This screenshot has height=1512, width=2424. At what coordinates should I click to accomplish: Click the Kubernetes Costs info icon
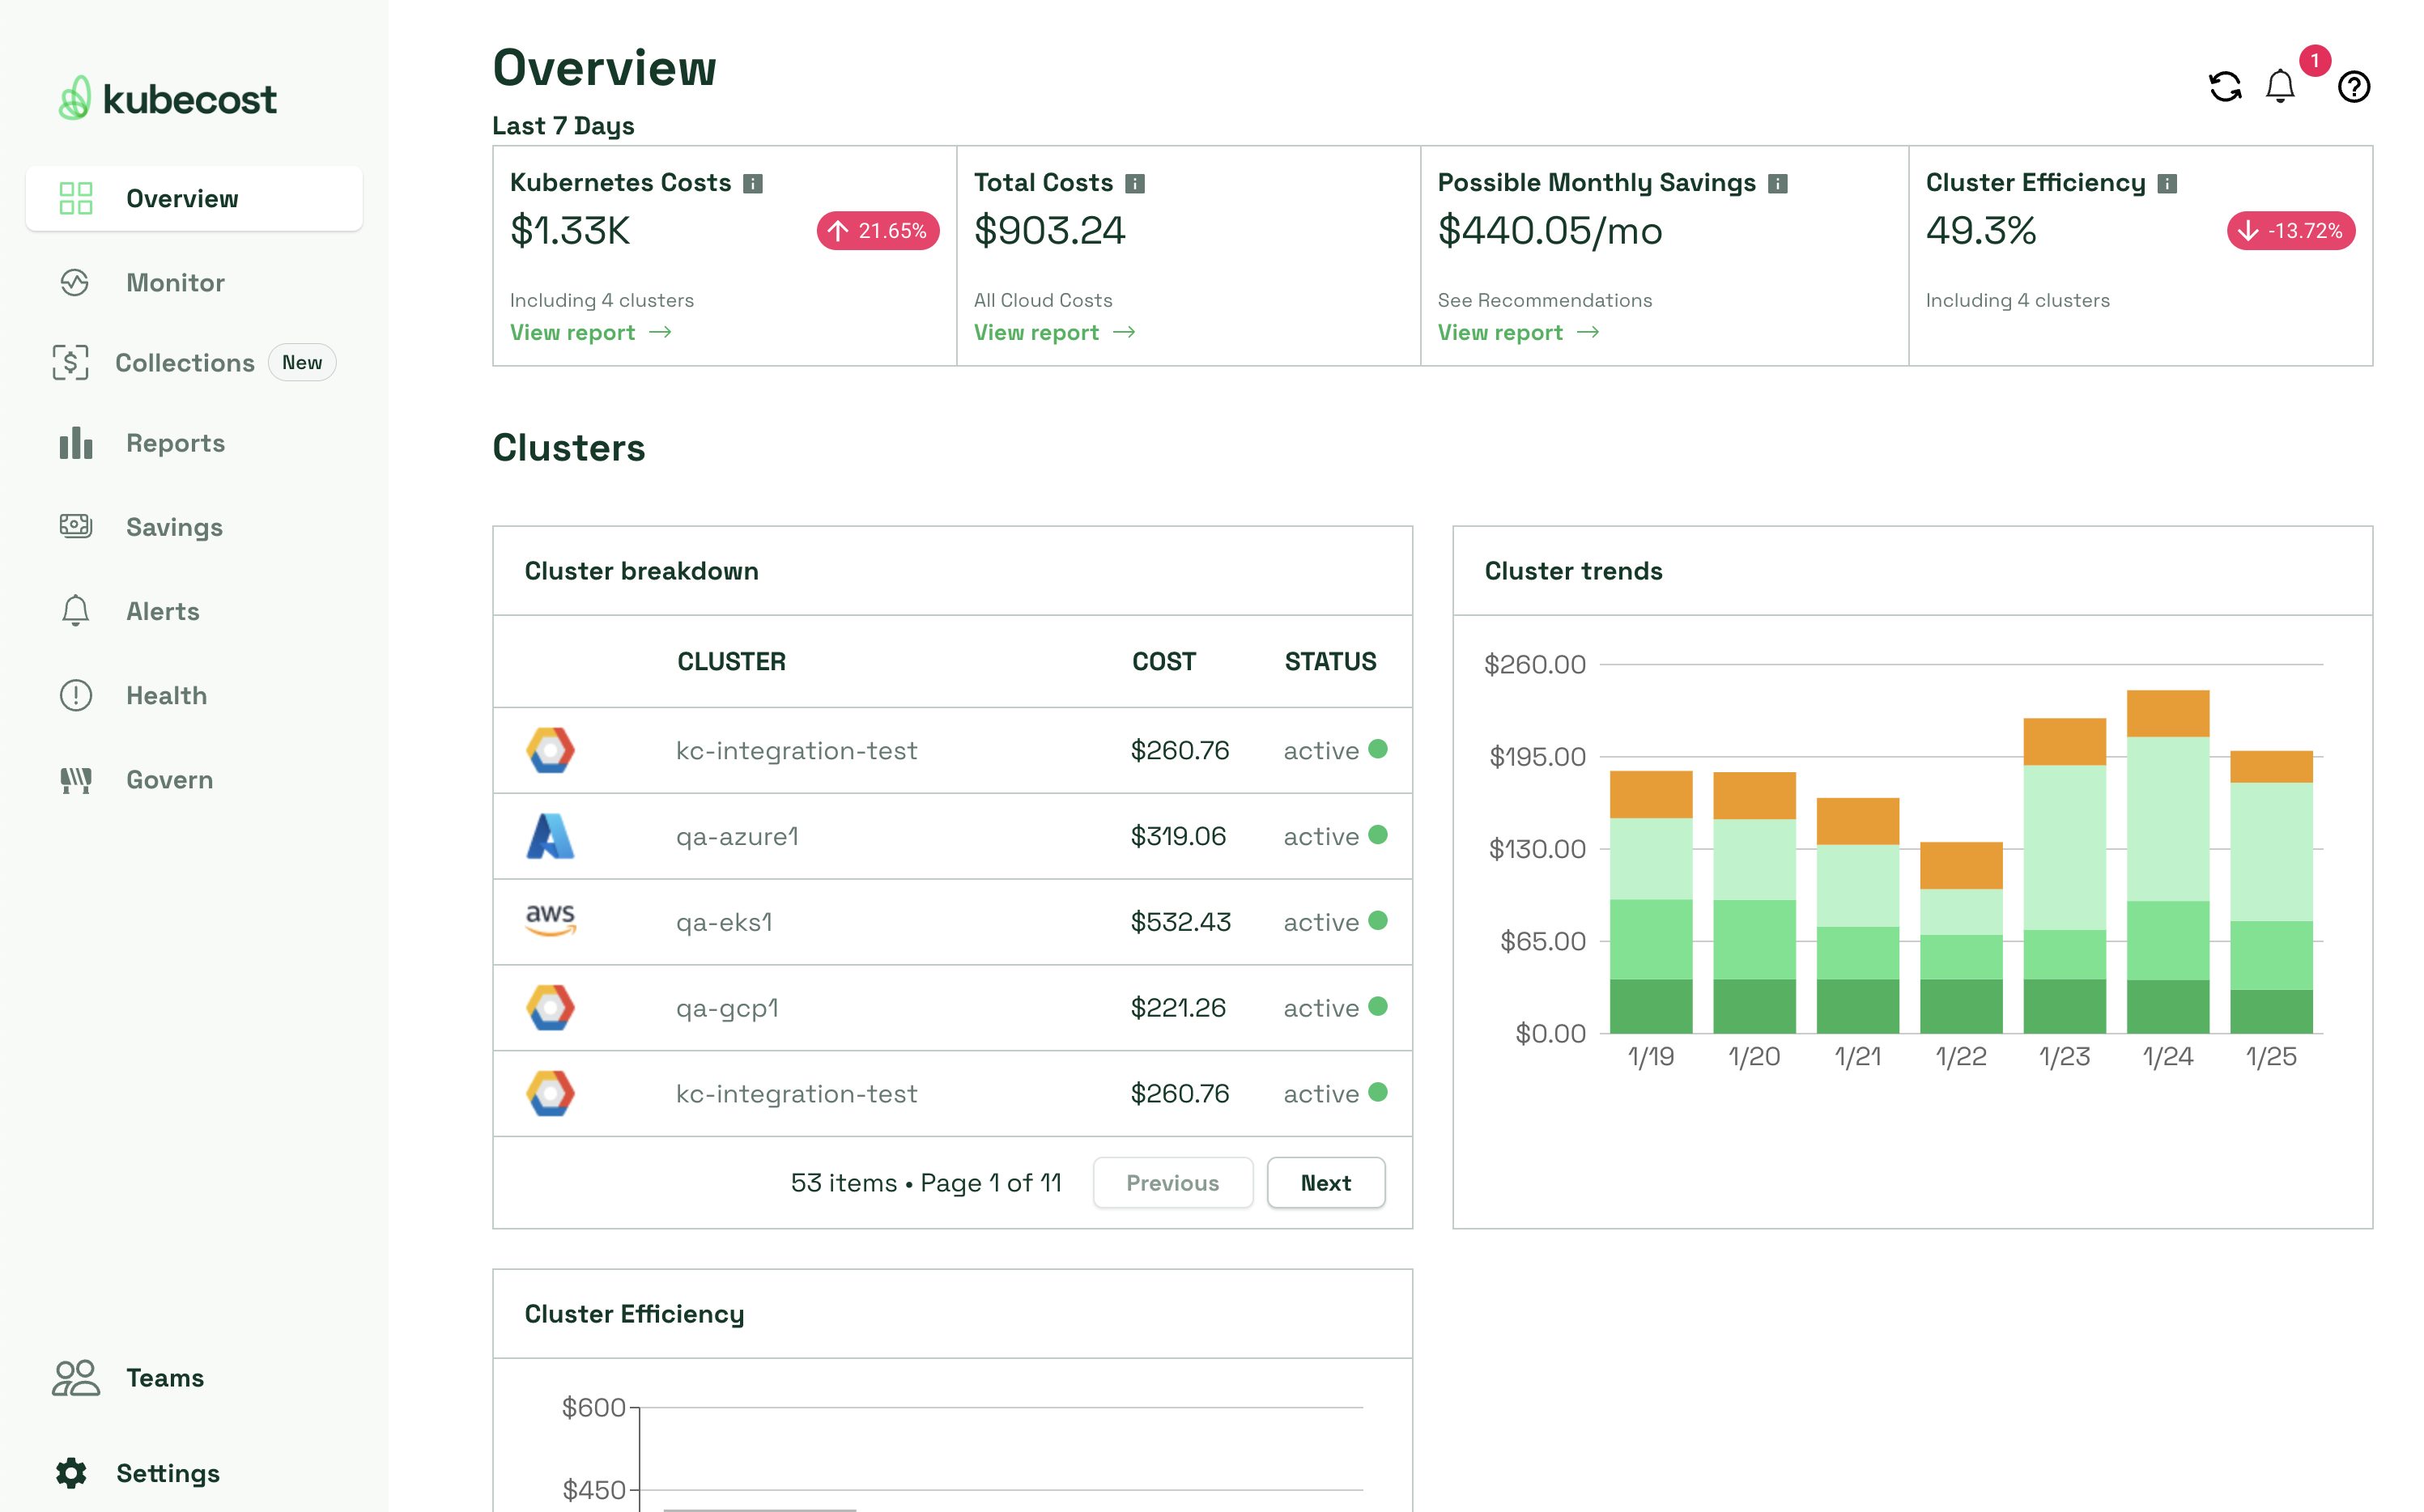click(x=753, y=183)
